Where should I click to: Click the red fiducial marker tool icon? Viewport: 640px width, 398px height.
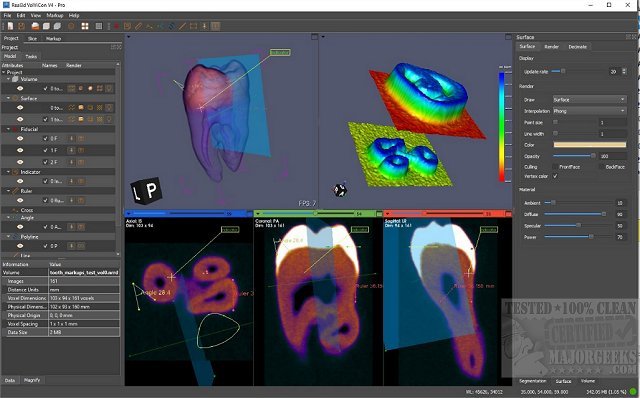point(116,26)
